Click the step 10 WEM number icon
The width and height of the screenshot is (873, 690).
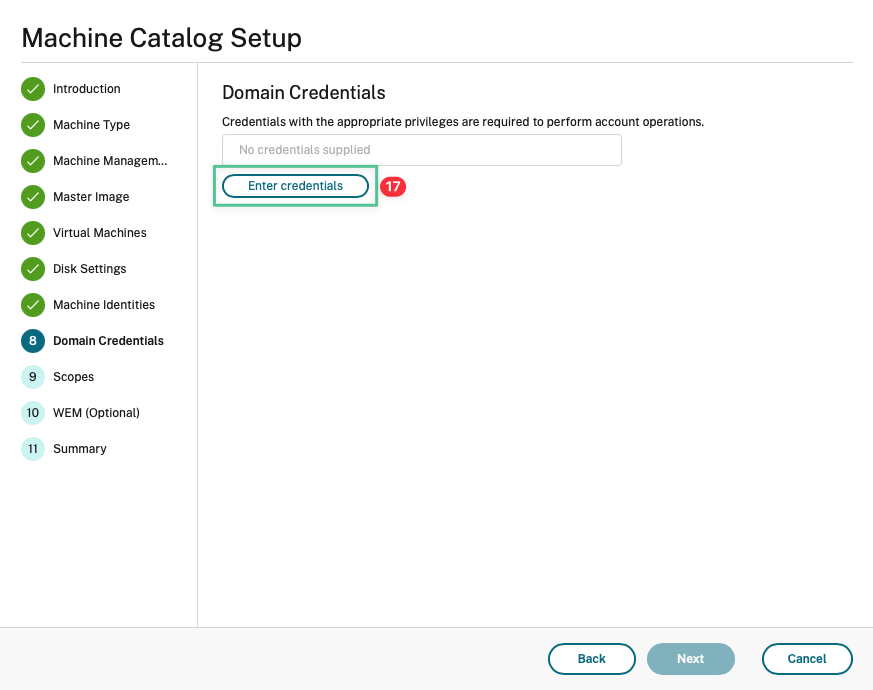click(x=33, y=413)
